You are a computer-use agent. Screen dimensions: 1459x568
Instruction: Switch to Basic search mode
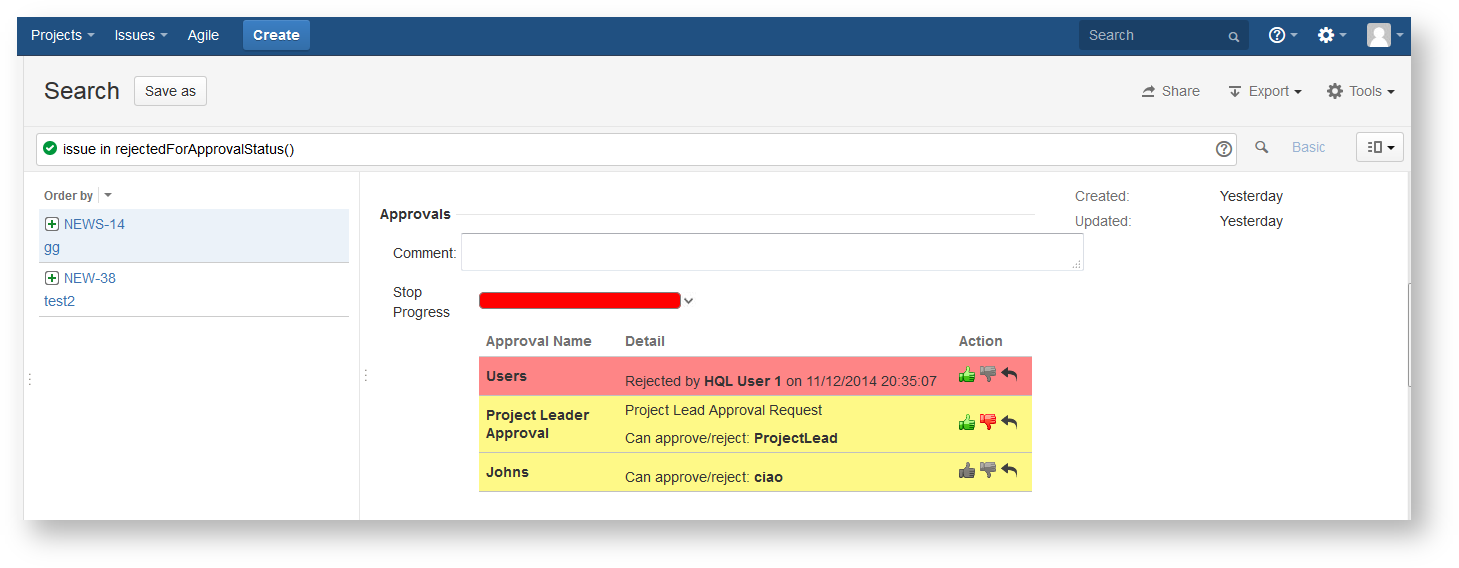pyautogui.click(x=1308, y=147)
